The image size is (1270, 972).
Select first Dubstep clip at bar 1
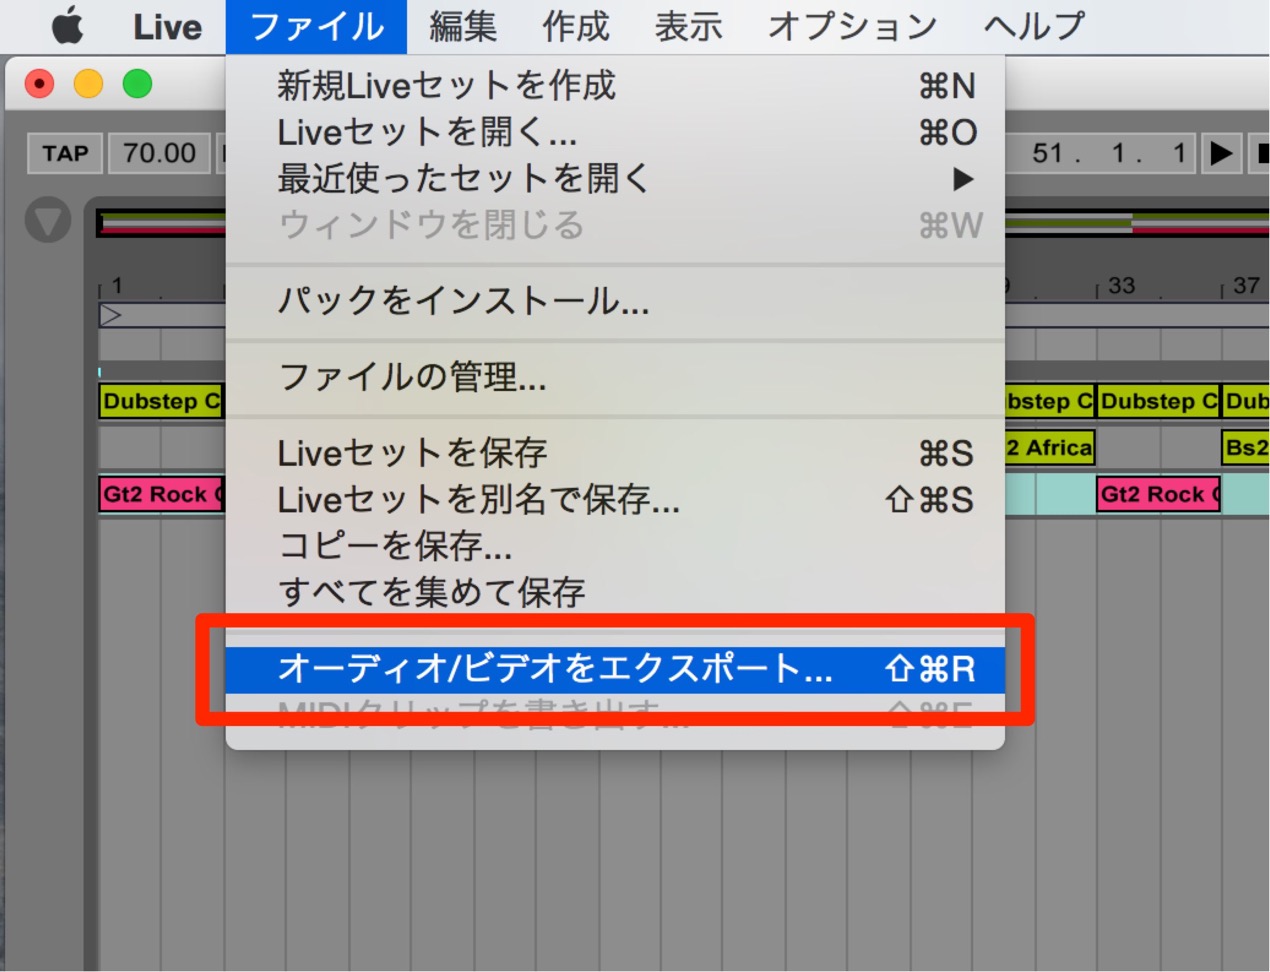tap(161, 401)
